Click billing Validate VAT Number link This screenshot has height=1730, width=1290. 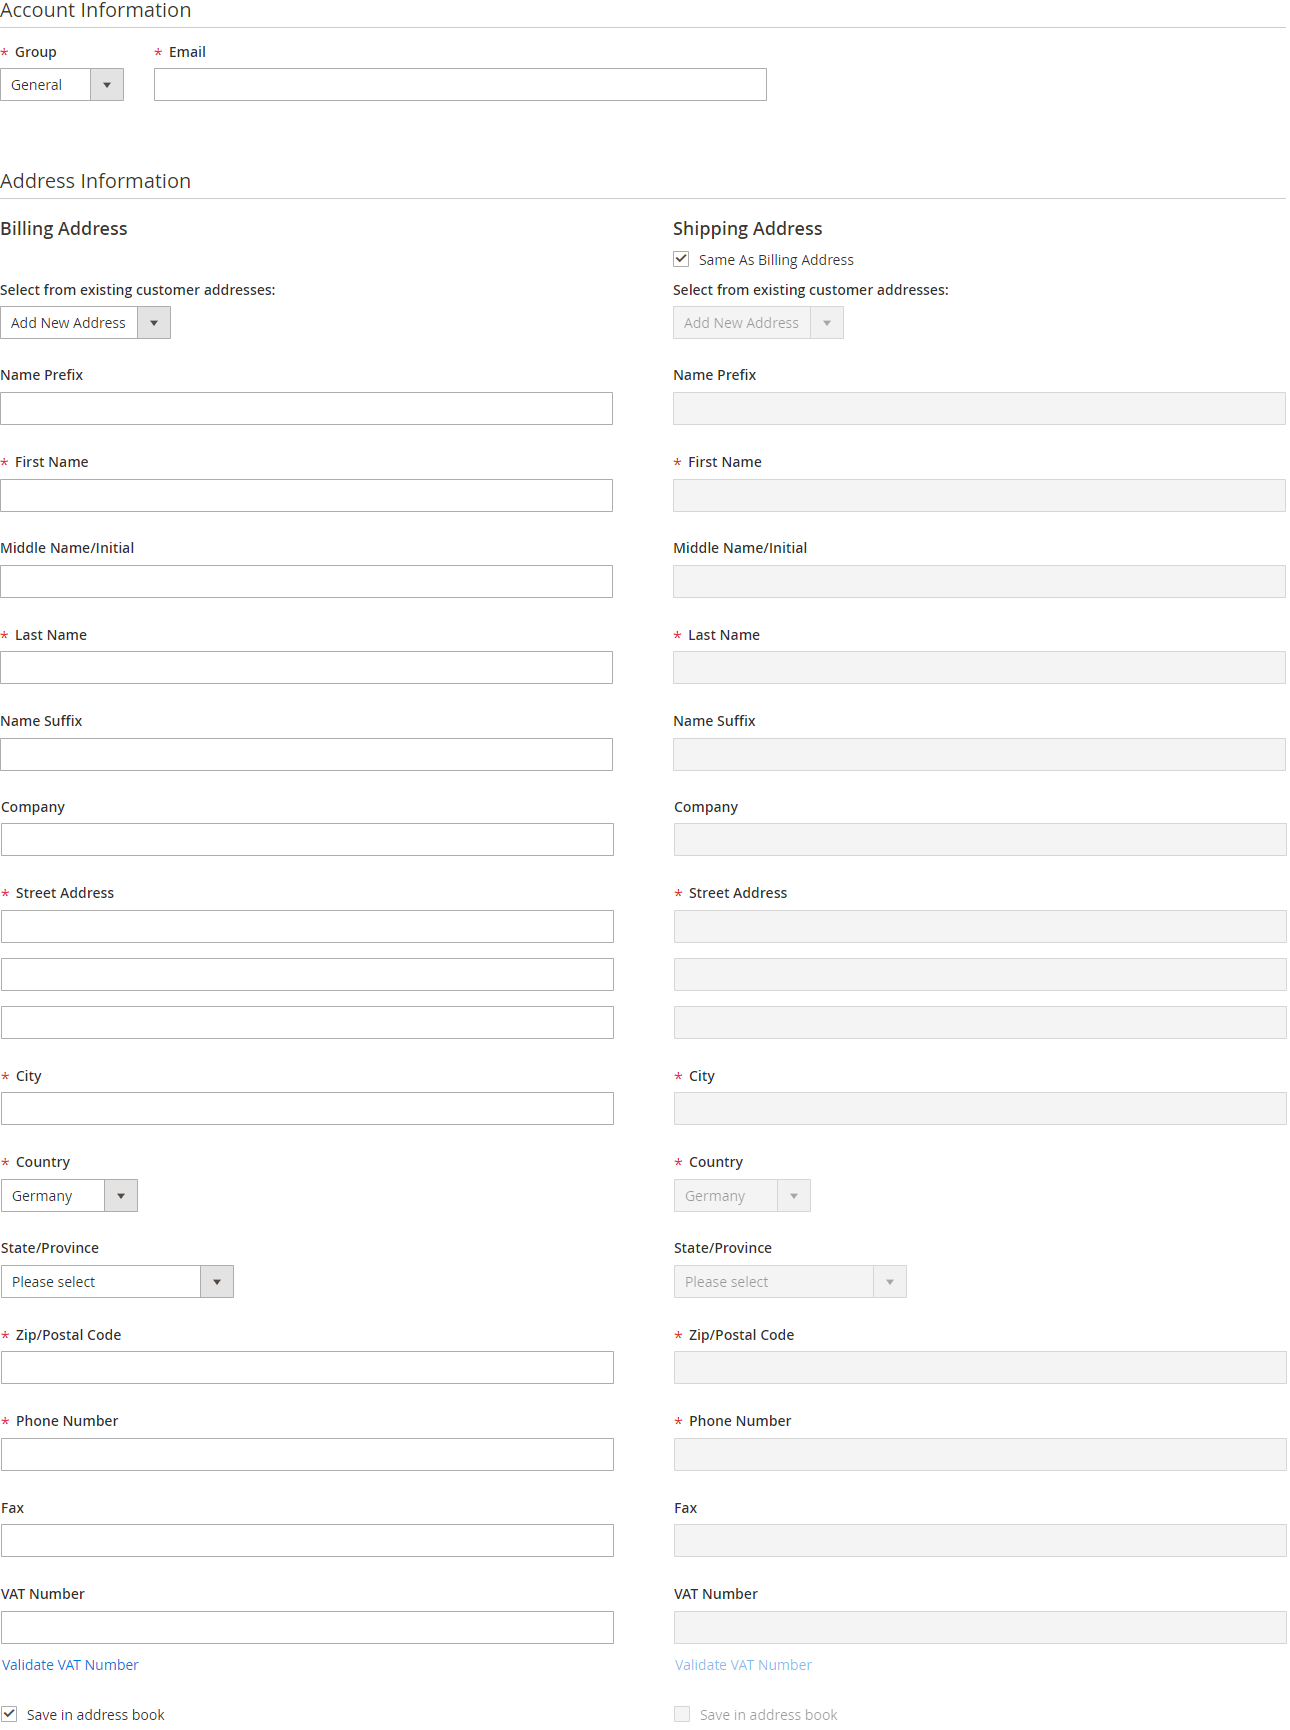[x=70, y=1665]
